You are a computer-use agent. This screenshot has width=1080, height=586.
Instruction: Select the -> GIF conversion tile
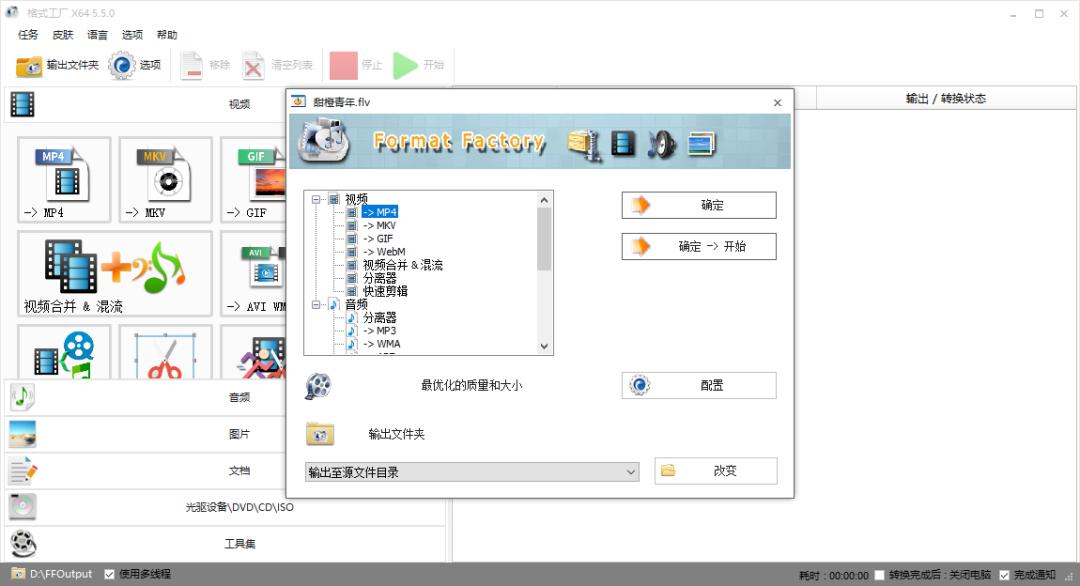pos(253,180)
